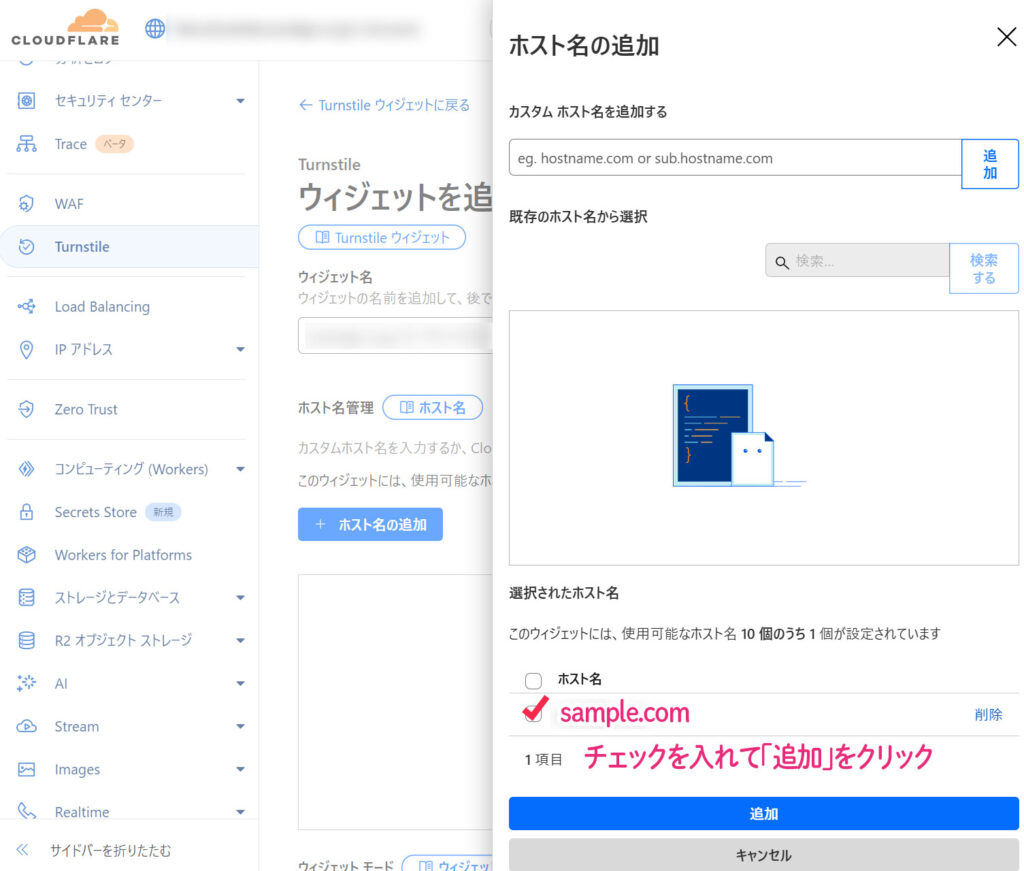Click the Secrets Store lock icon
The image size is (1024, 871).
27,512
